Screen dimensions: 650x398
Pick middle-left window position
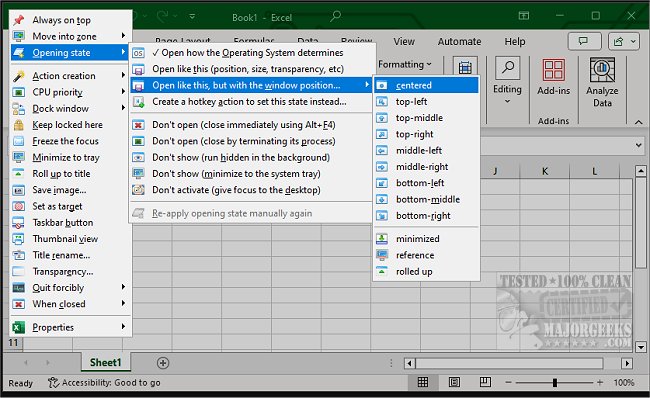[426, 150]
